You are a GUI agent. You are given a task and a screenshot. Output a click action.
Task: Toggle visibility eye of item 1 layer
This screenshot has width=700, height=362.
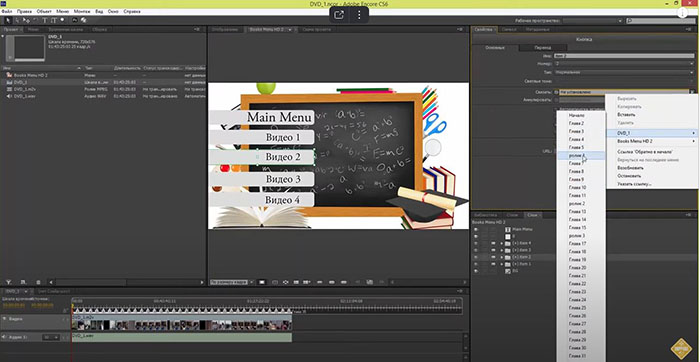point(476,264)
